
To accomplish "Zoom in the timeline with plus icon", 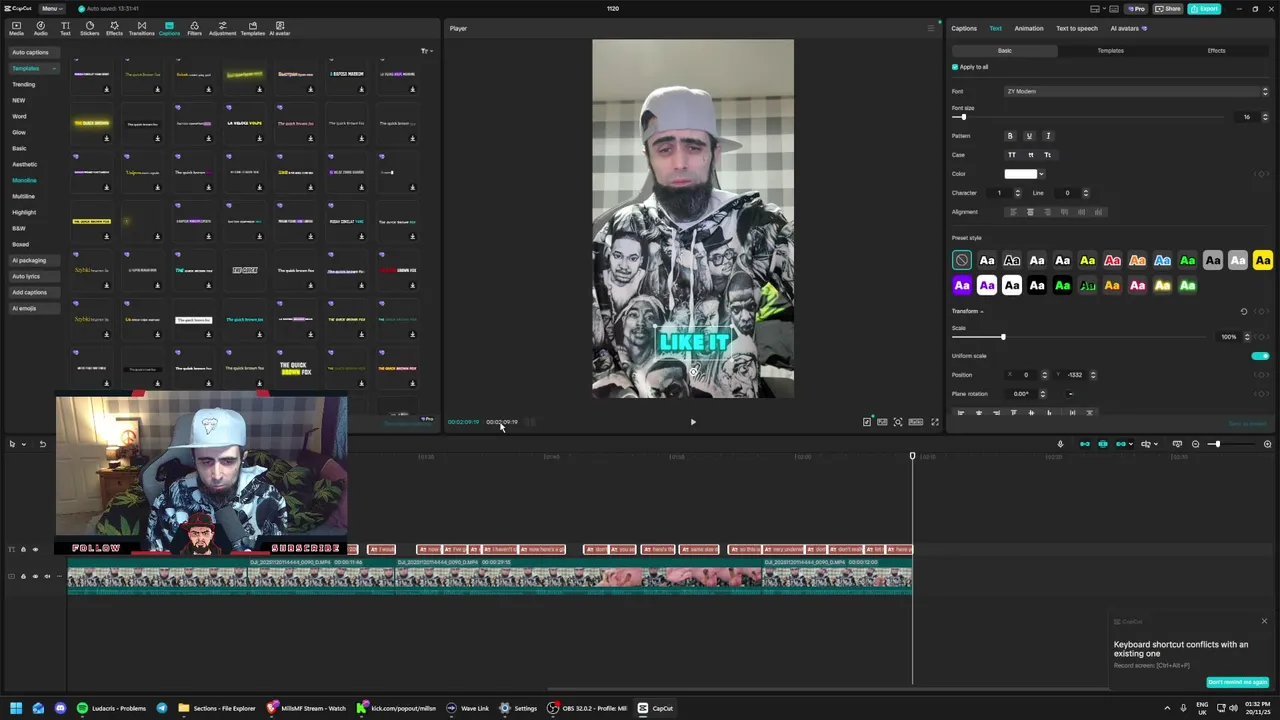I will click(x=1267, y=444).
